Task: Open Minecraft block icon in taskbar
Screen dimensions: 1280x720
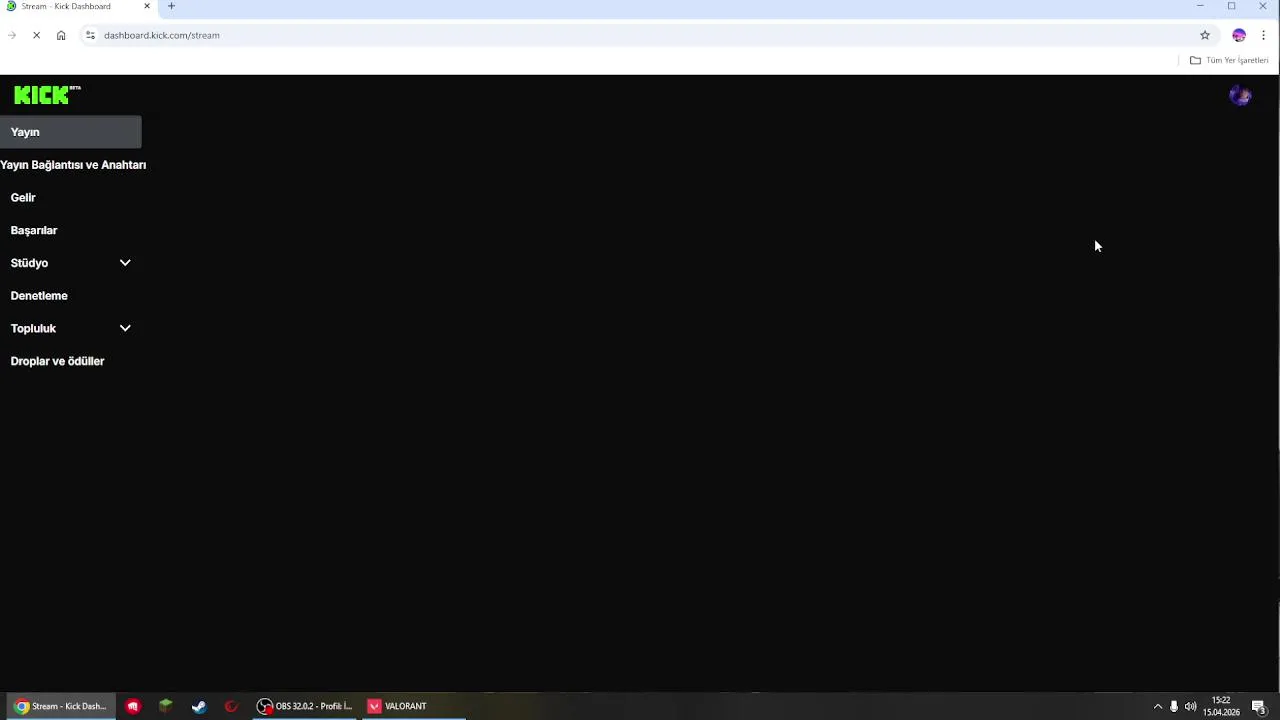Action: pyautogui.click(x=166, y=706)
